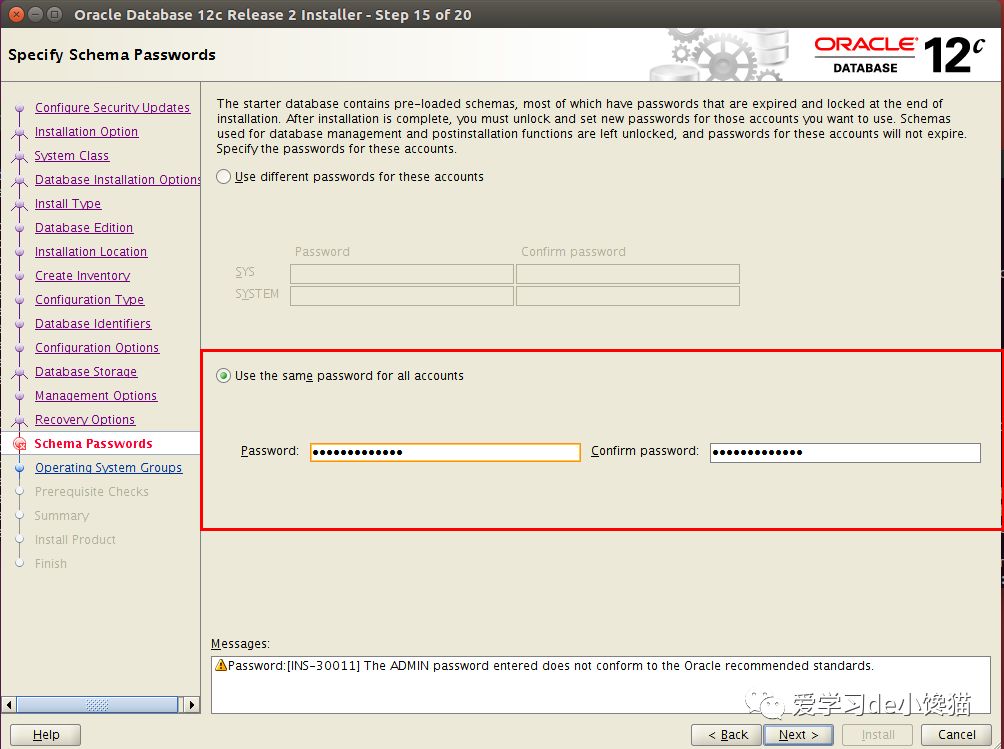Go to Configure Security Updates step
1004x749 pixels.
point(112,108)
